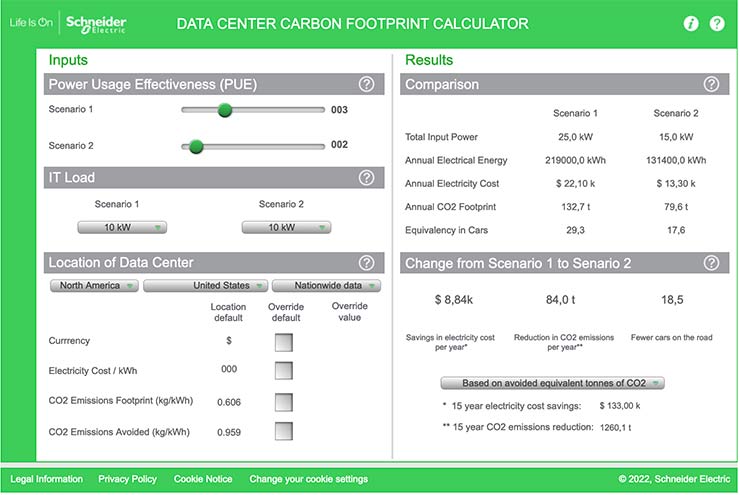The width and height of the screenshot is (740, 495).
Task: Tick the CO2 Emissions Footprint override checkbox
Action: click(285, 402)
